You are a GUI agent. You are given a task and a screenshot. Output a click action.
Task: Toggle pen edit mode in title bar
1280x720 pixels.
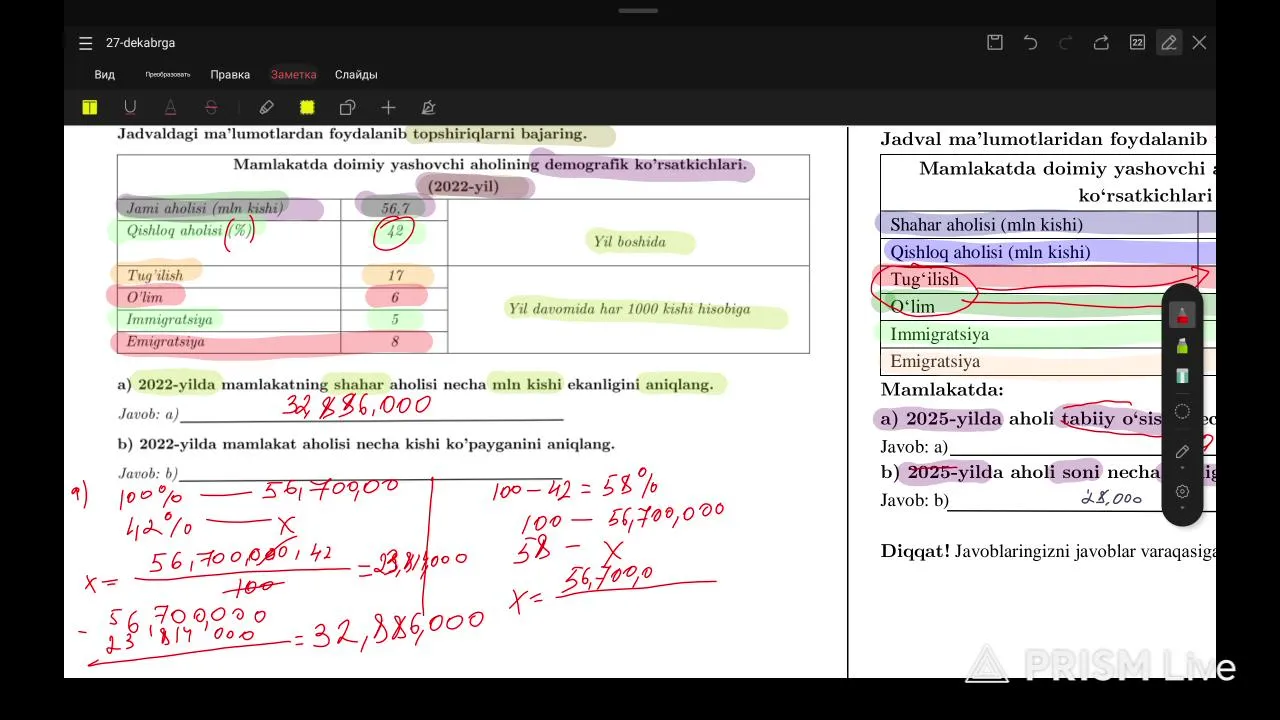click(1168, 42)
